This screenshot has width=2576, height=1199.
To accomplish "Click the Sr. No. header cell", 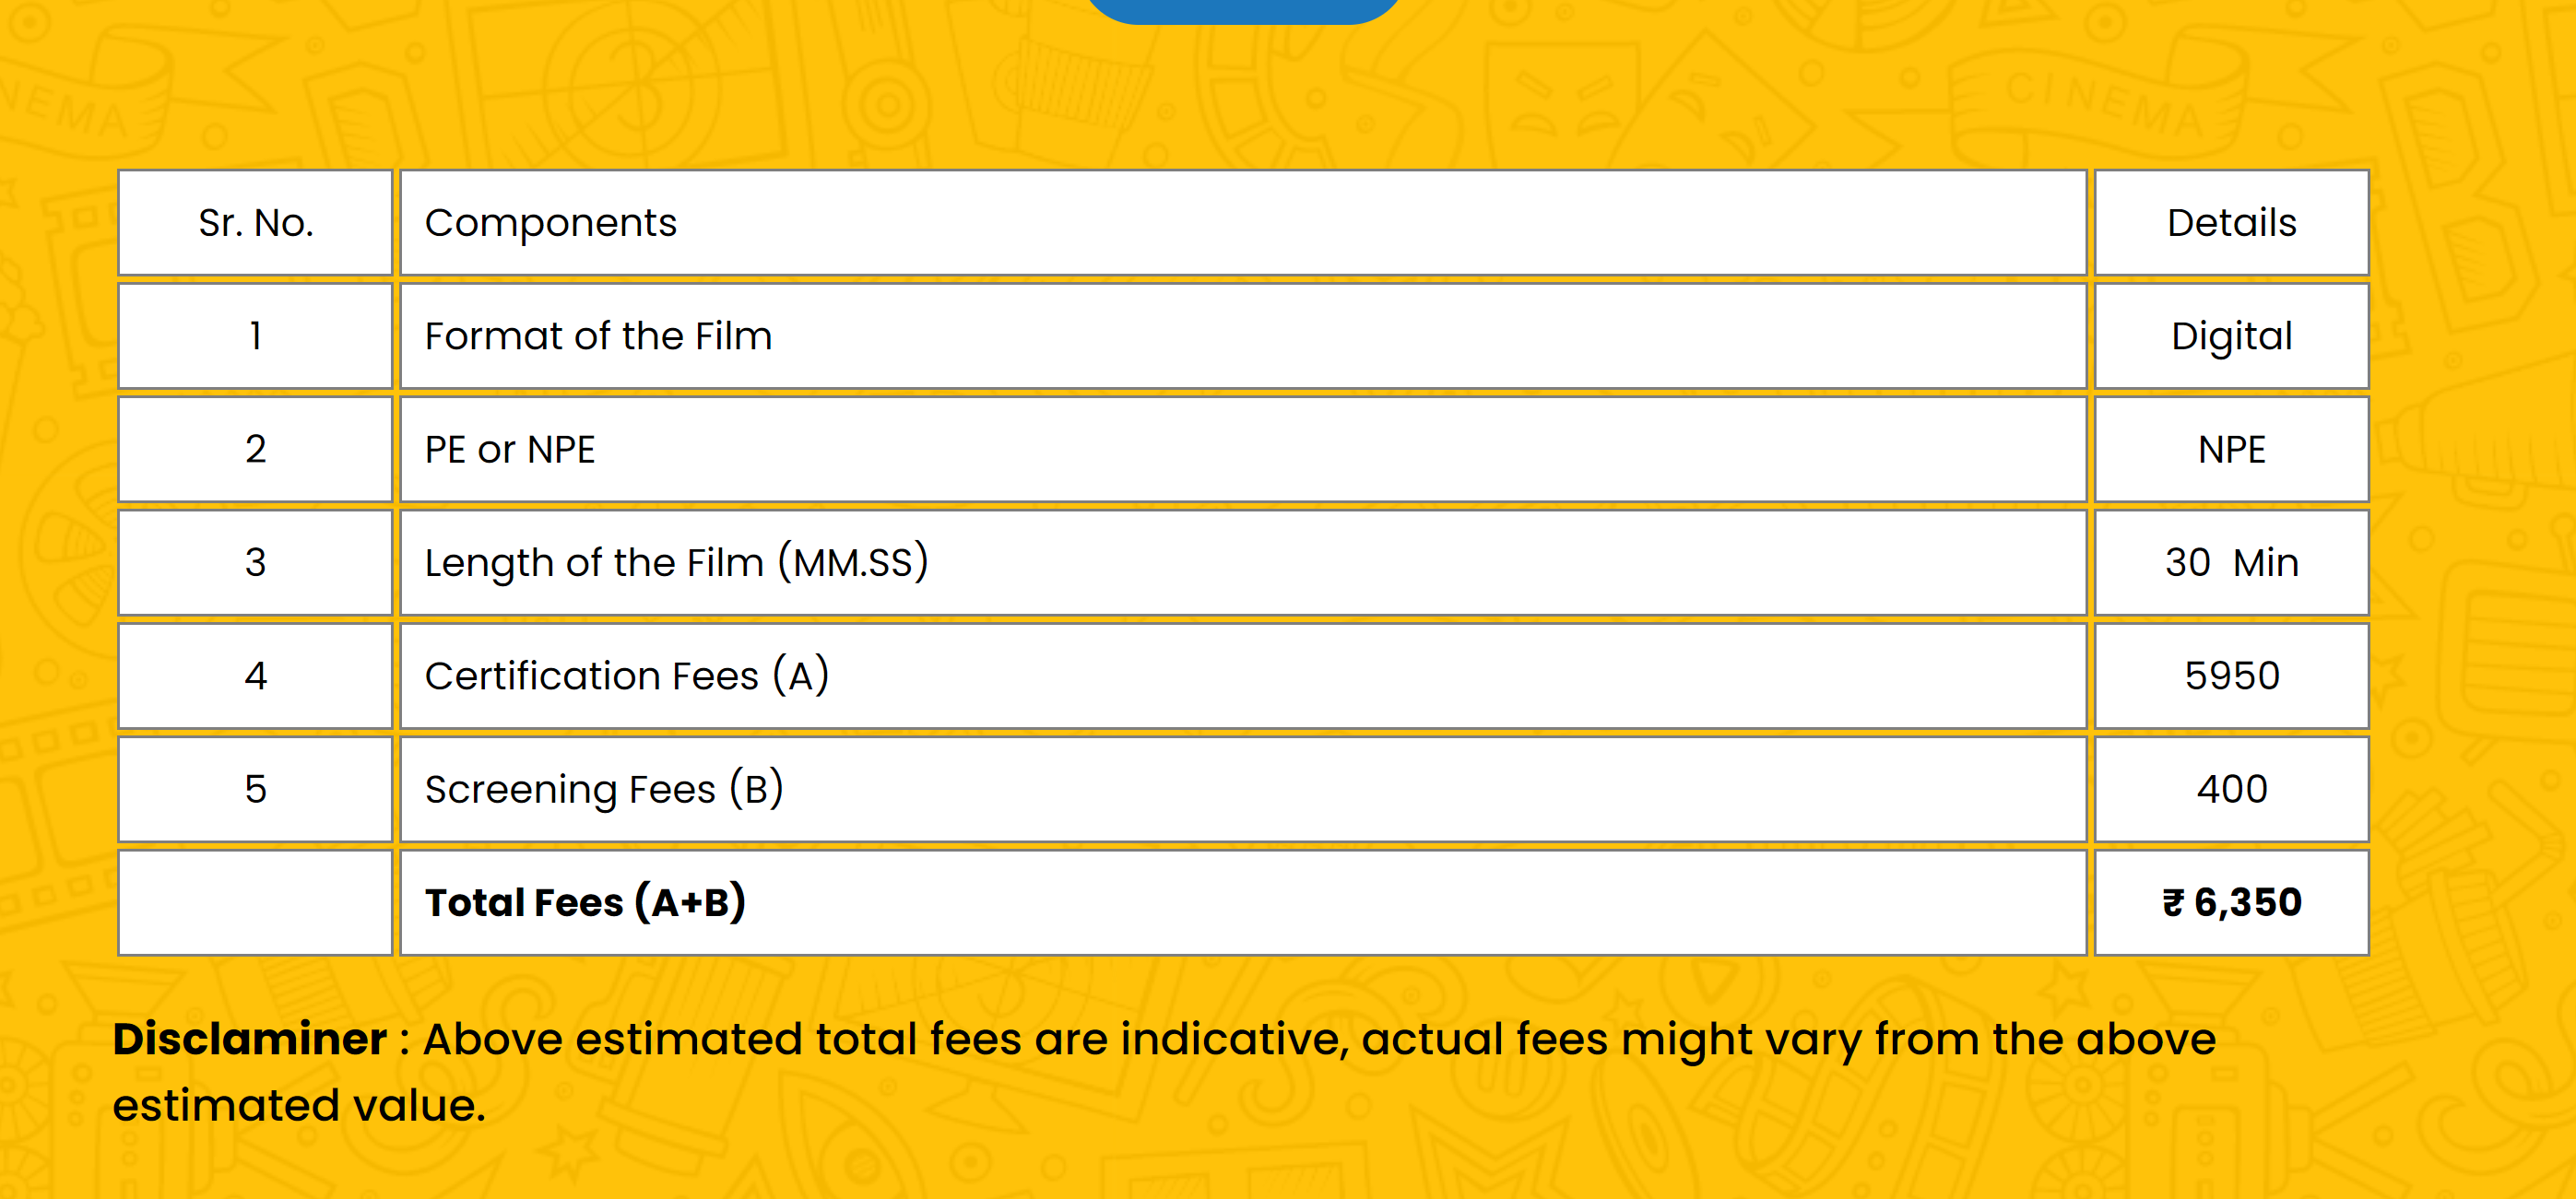I will [x=255, y=223].
